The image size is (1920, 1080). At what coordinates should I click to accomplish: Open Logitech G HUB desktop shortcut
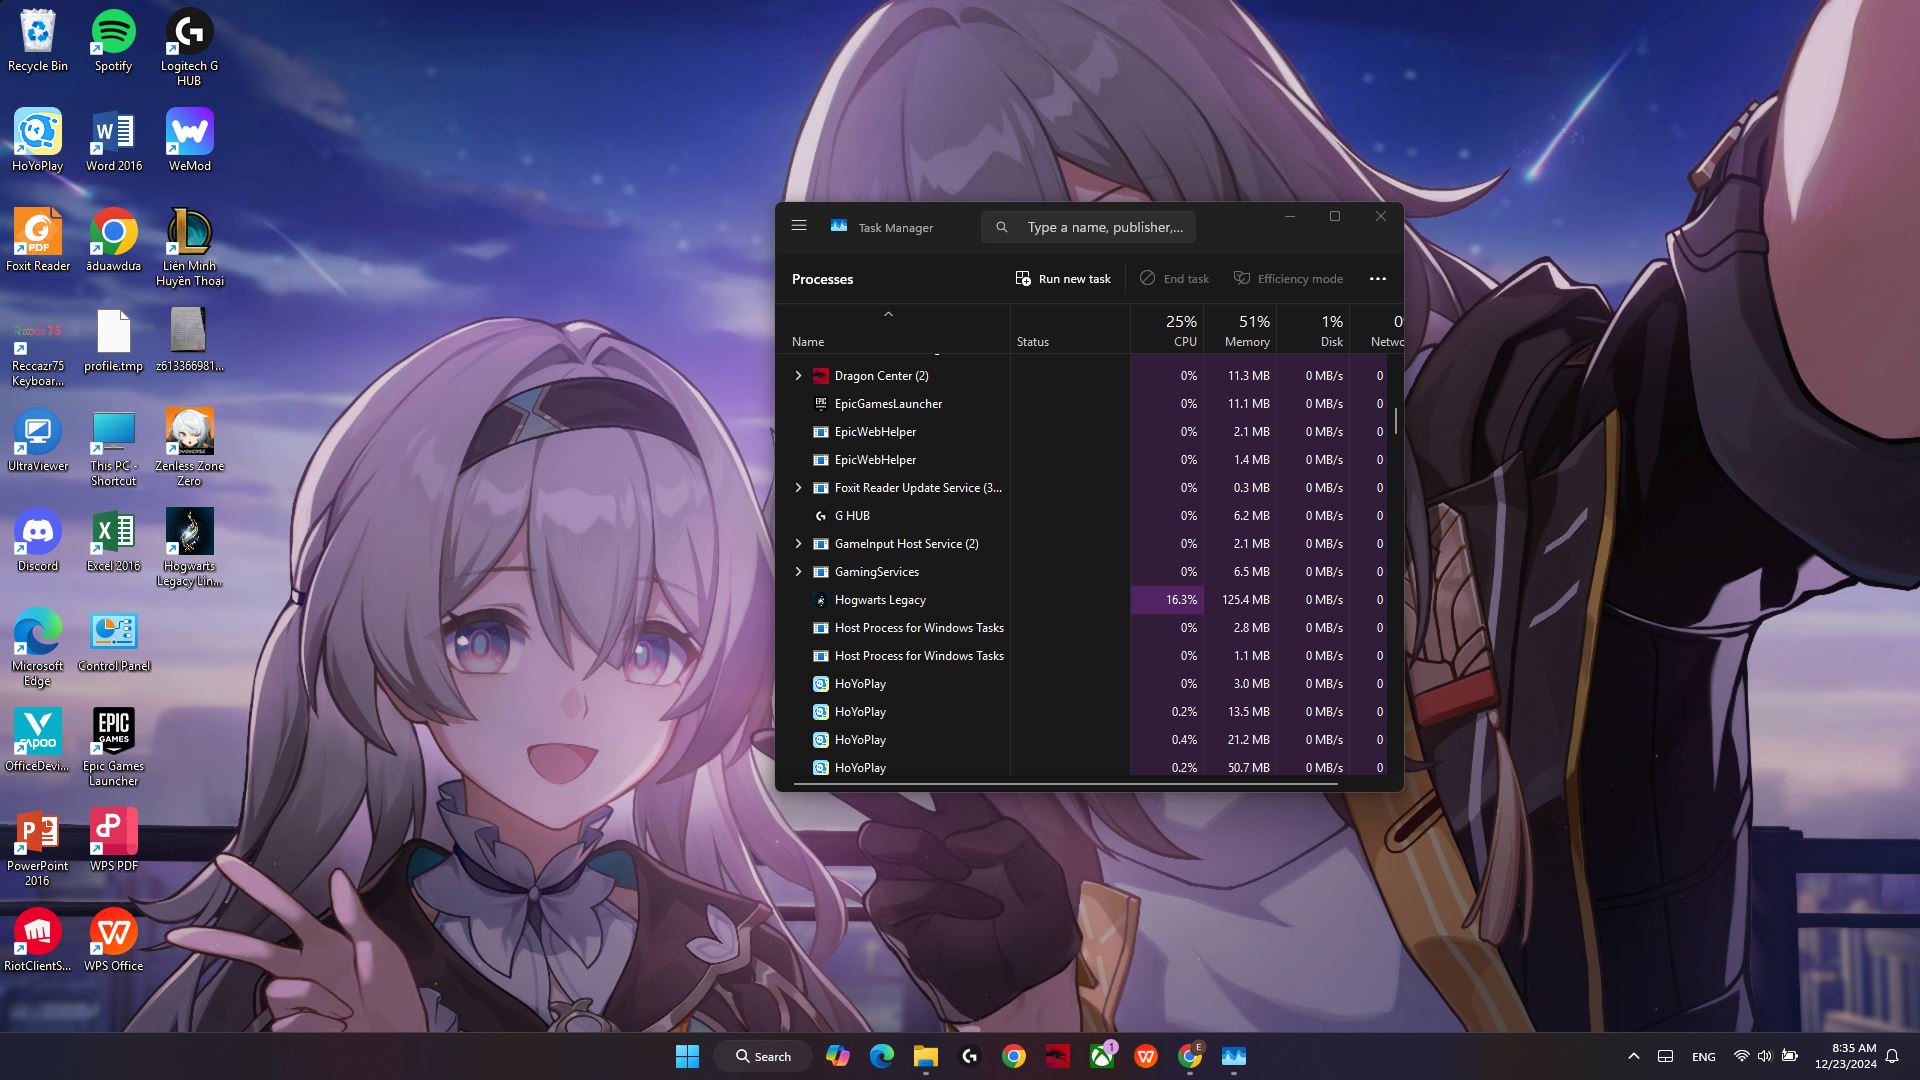click(189, 33)
